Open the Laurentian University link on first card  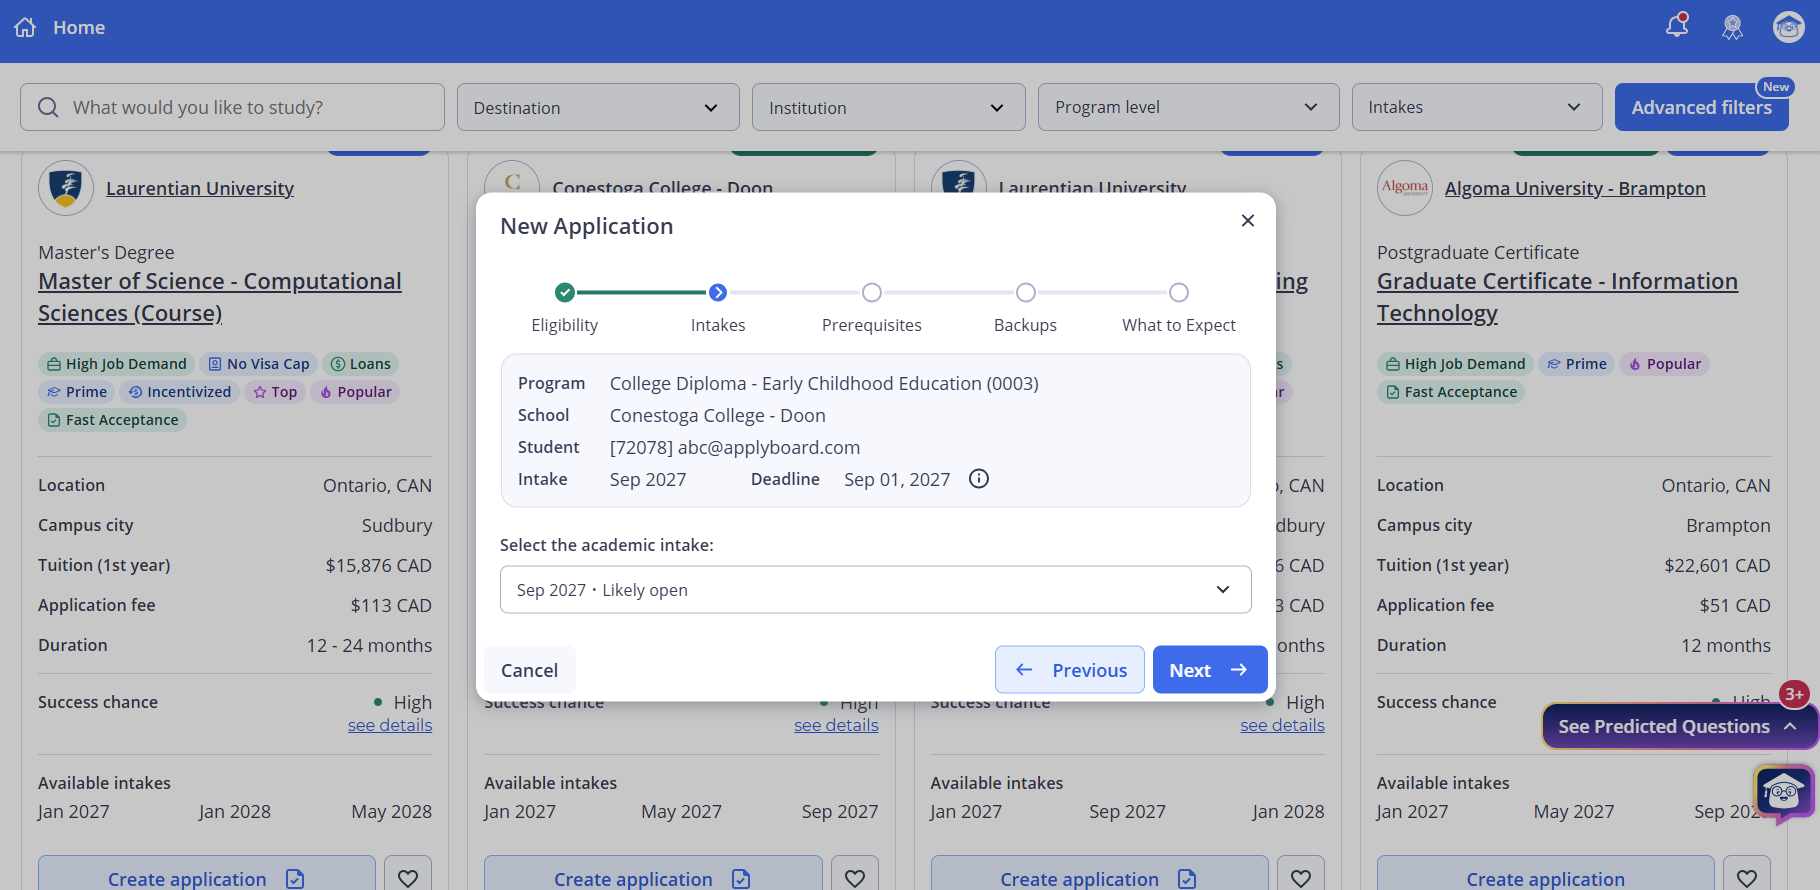tap(200, 188)
